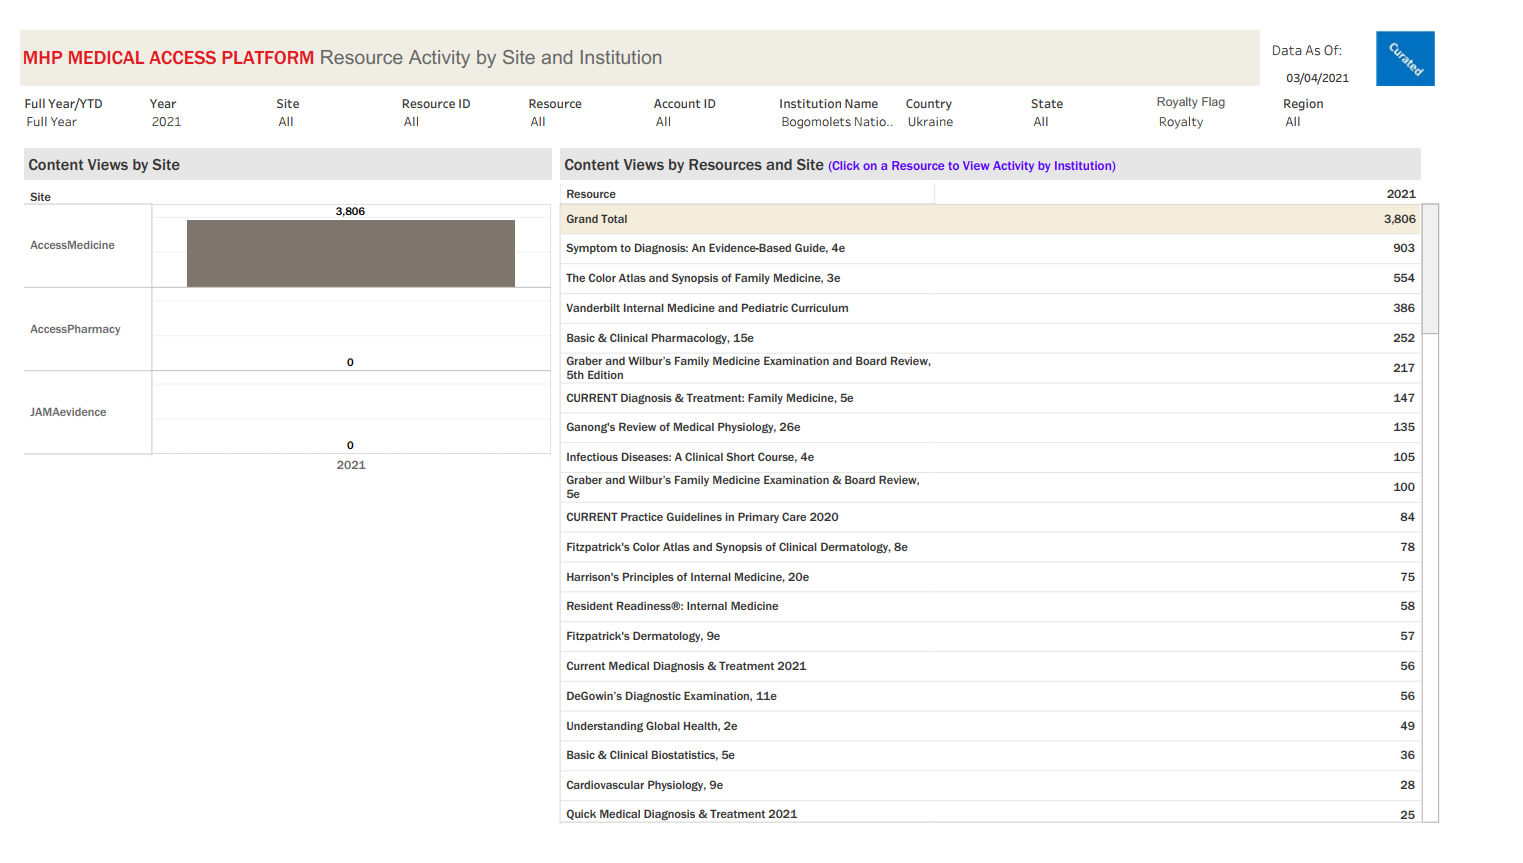The width and height of the screenshot is (1523, 863).
Task: Click the AccessMedicine bar in chart
Action: click(351, 253)
